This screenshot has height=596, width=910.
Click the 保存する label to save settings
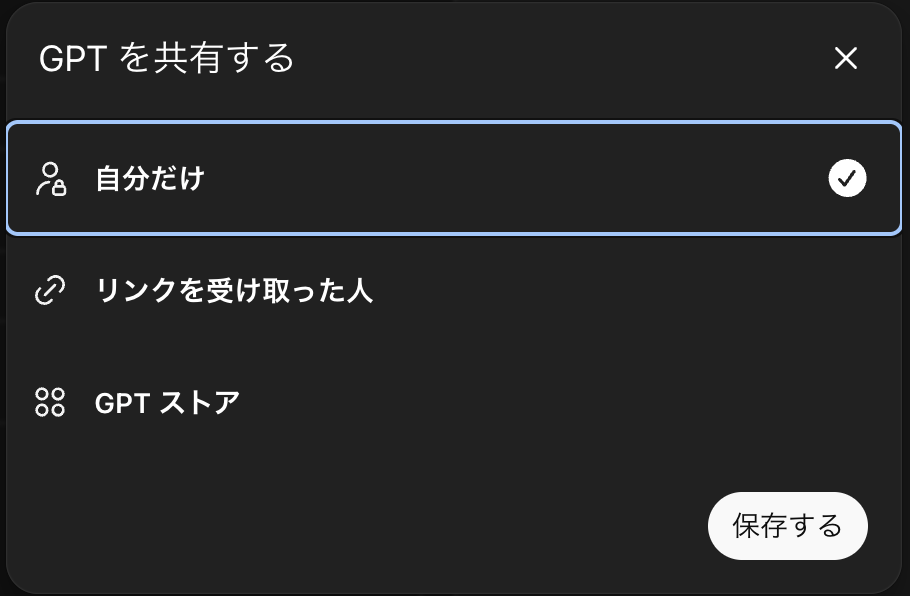788,526
